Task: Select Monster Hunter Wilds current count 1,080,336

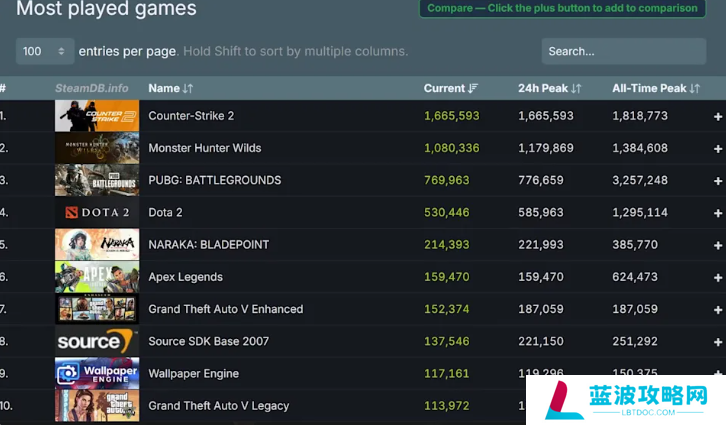Action: (452, 148)
